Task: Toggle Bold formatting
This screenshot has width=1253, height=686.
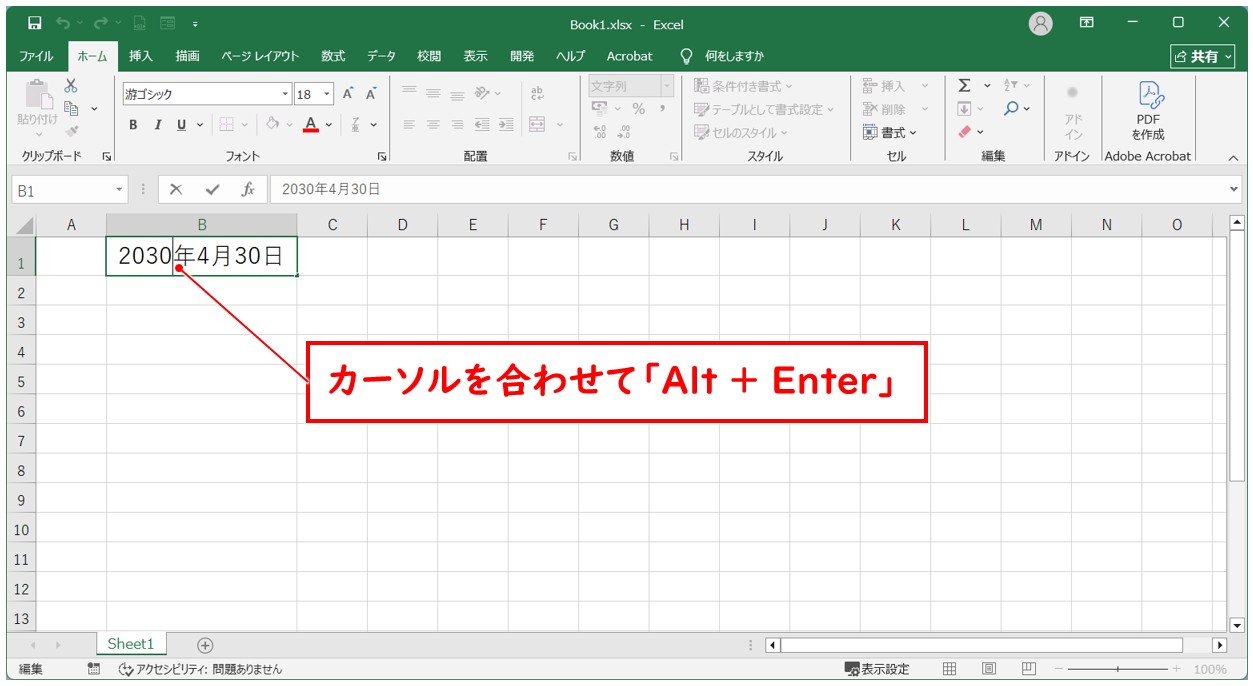Action: coord(133,125)
